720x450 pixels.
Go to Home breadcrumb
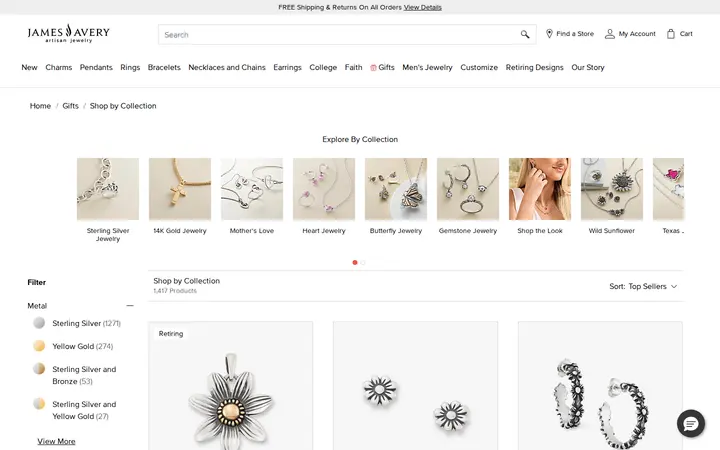point(40,106)
